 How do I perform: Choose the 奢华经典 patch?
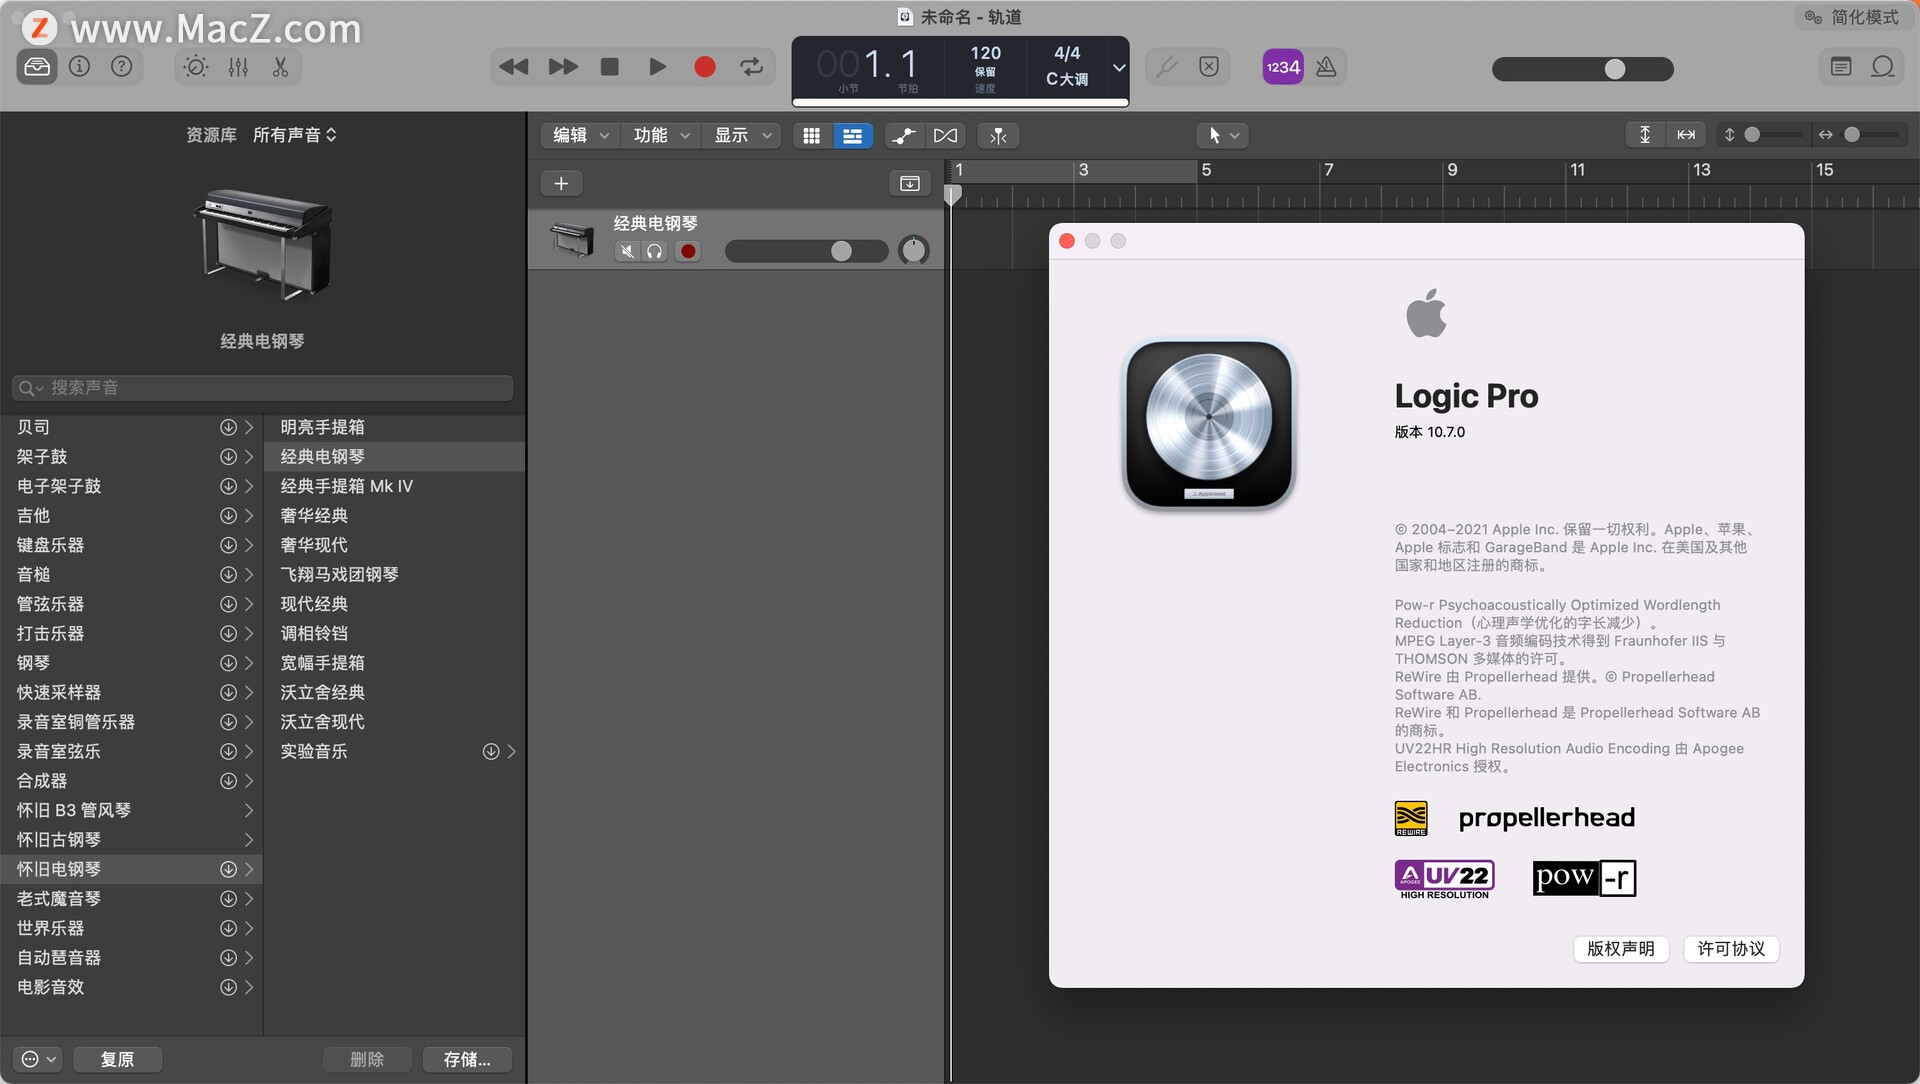[x=394, y=515]
